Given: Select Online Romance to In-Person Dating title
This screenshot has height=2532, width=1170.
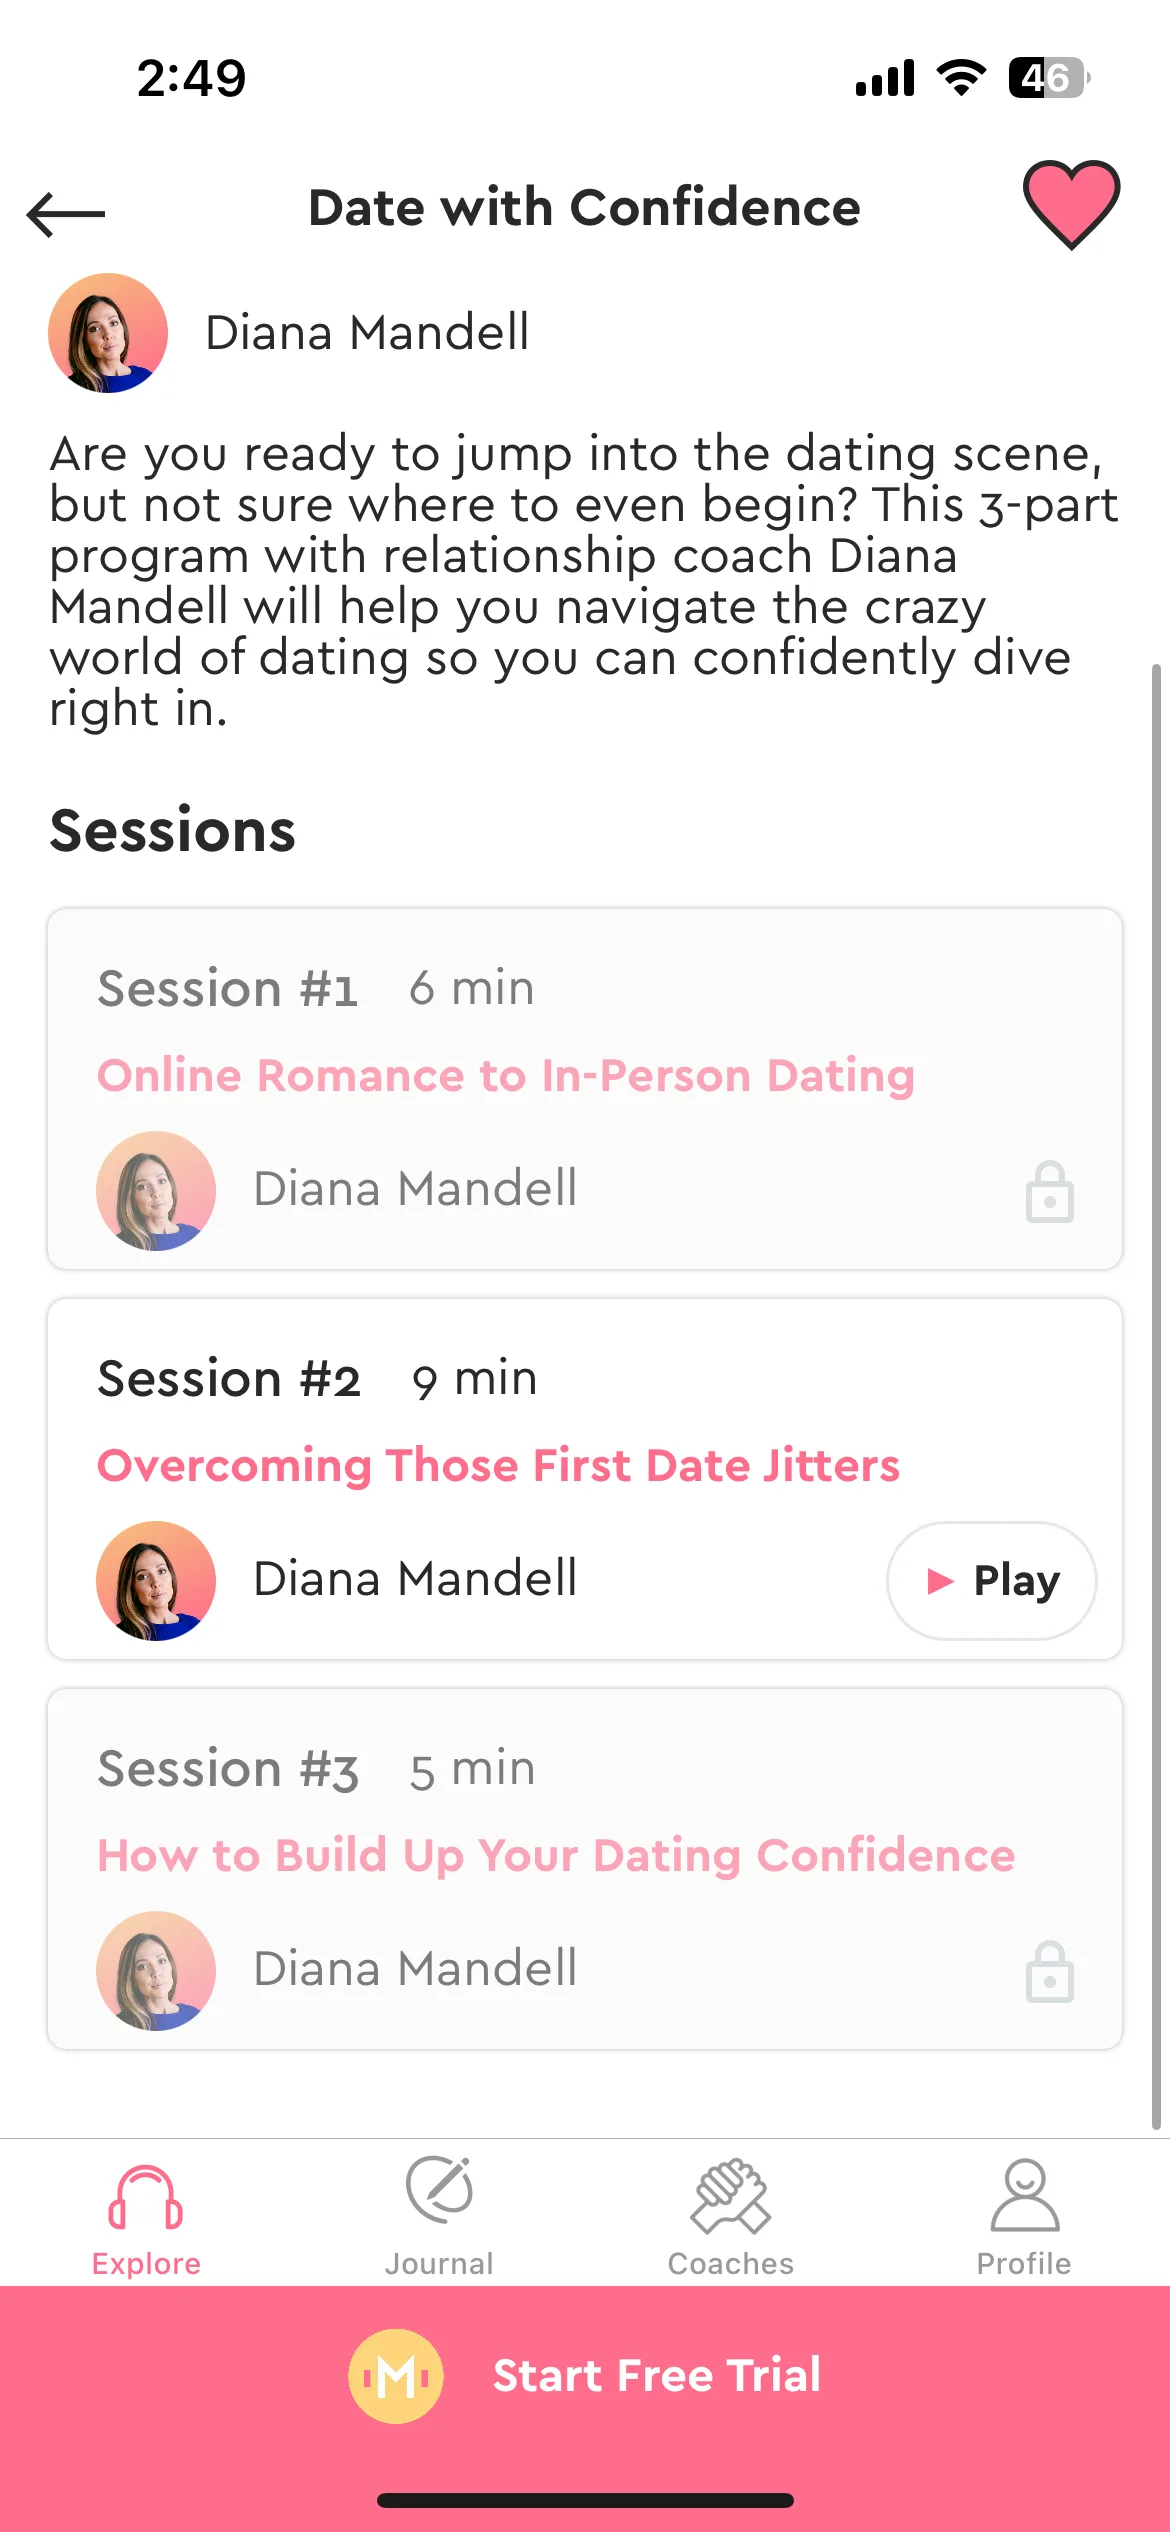Looking at the screenshot, I should [x=506, y=1076].
